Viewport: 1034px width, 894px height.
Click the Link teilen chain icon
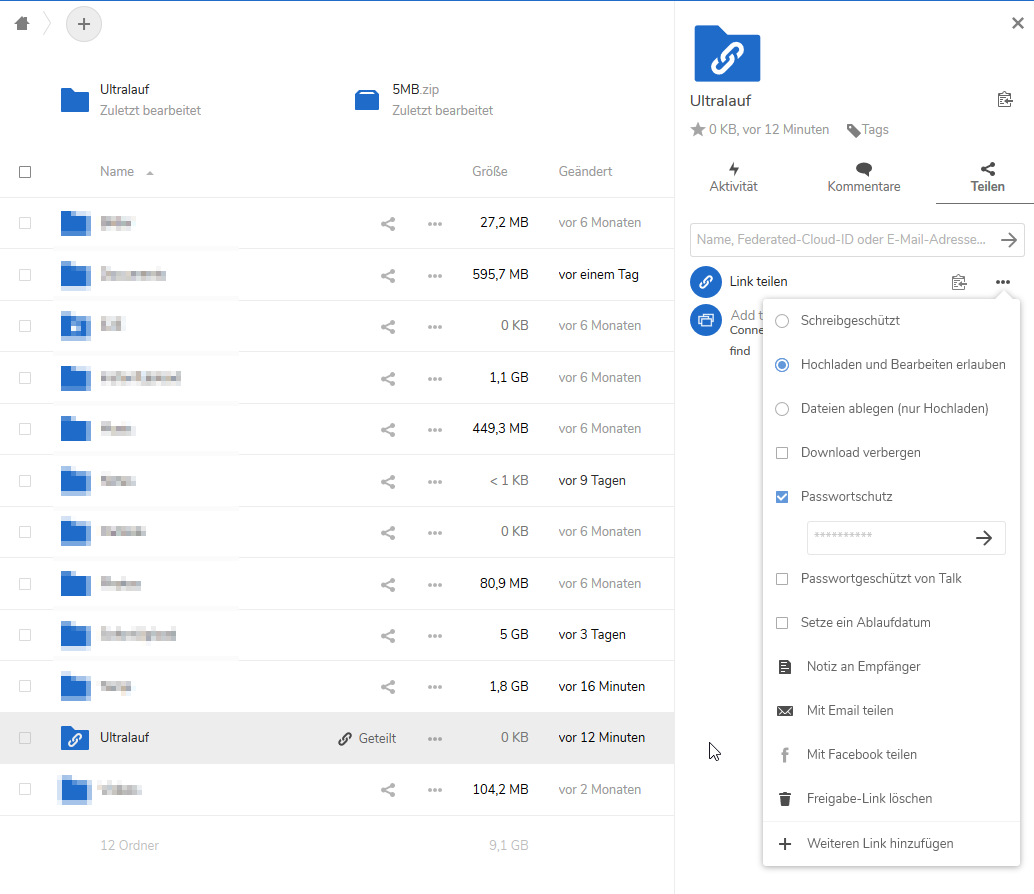(706, 282)
